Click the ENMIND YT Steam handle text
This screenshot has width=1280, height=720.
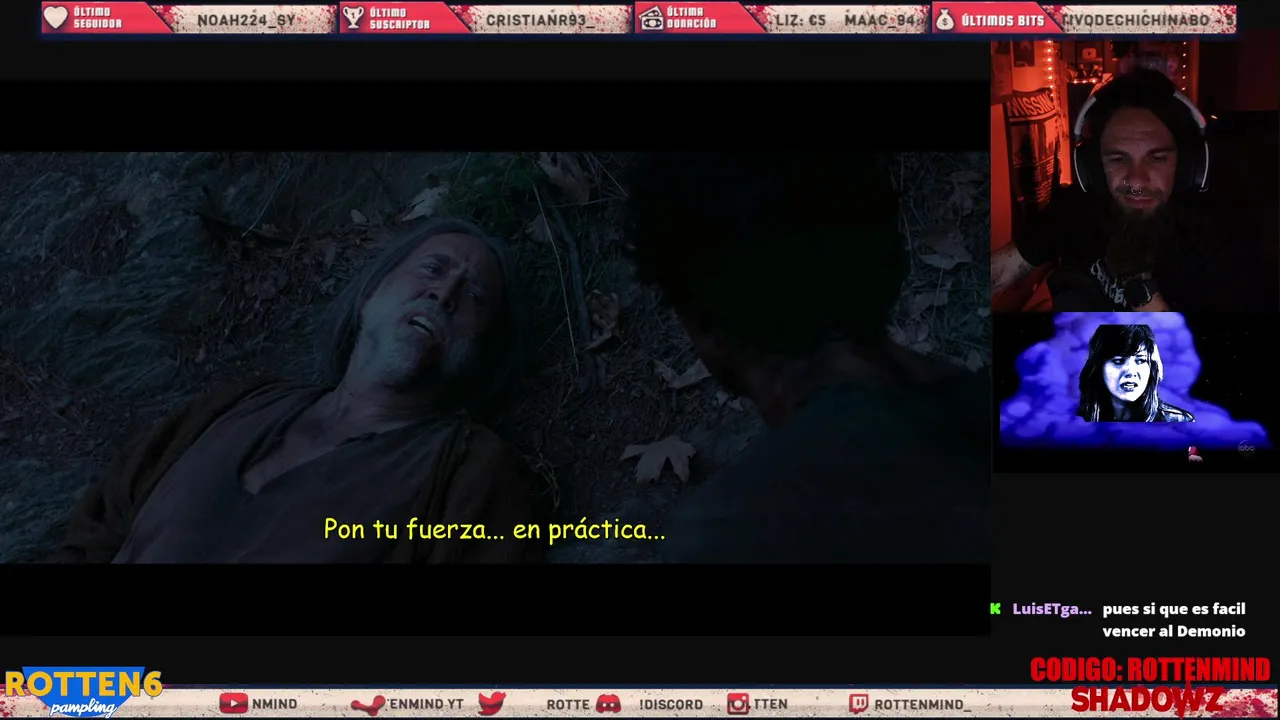tap(426, 704)
